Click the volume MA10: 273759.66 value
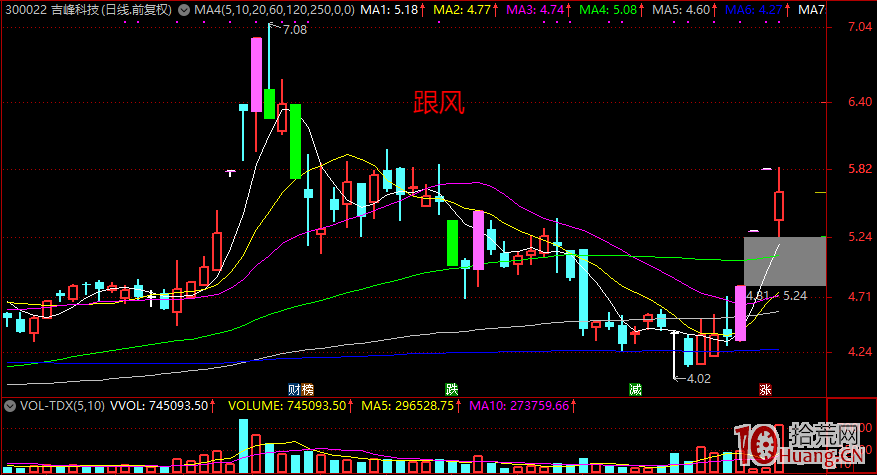Viewport: 877px width, 475px height. click(x=519, y=406)
